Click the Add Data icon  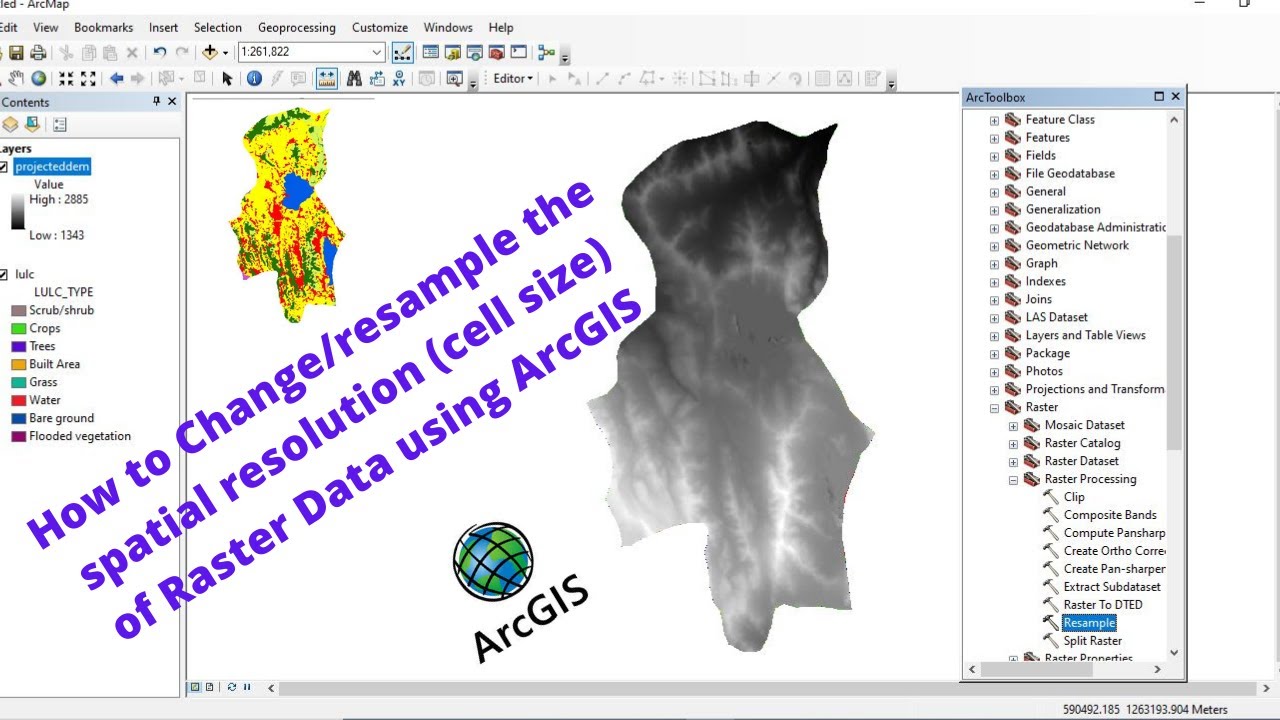[209, 52]
